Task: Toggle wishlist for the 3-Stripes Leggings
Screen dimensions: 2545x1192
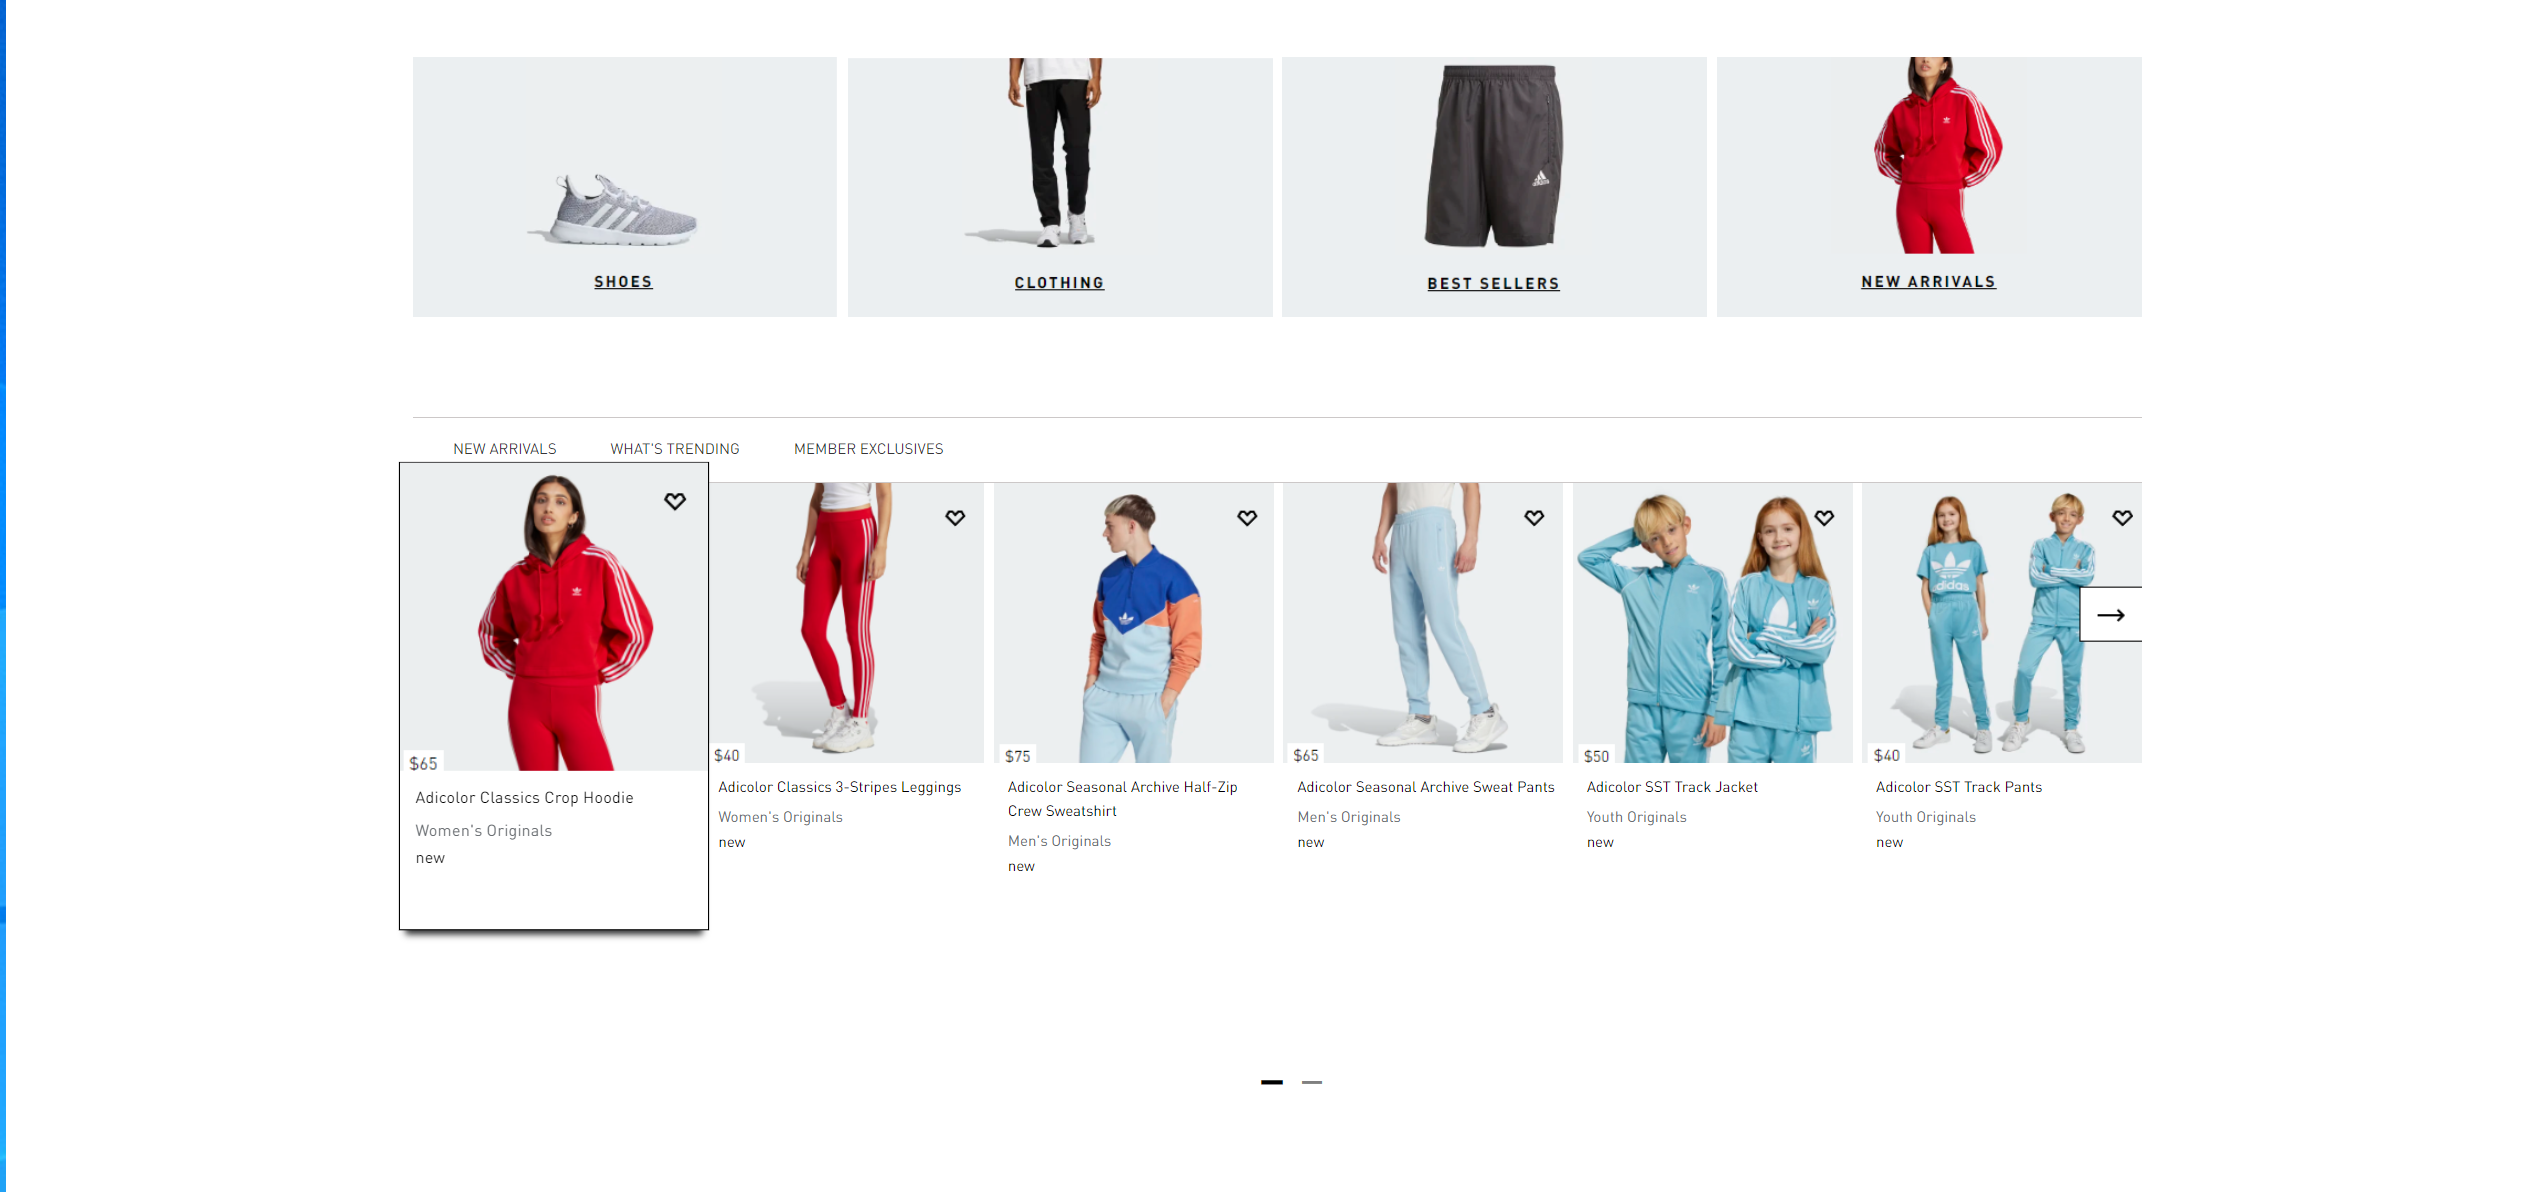Action: [955, 518]
